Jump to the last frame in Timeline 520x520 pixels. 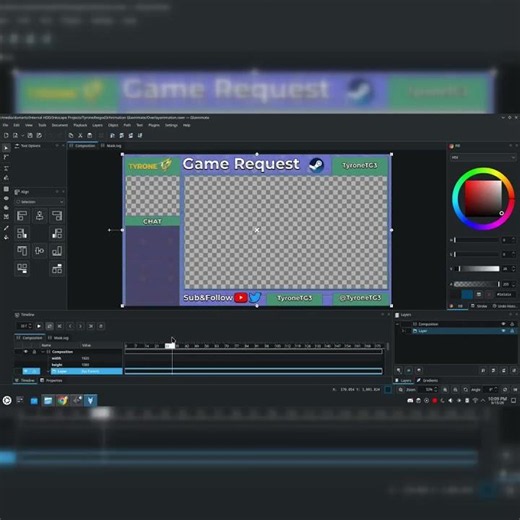coord(91,326)
